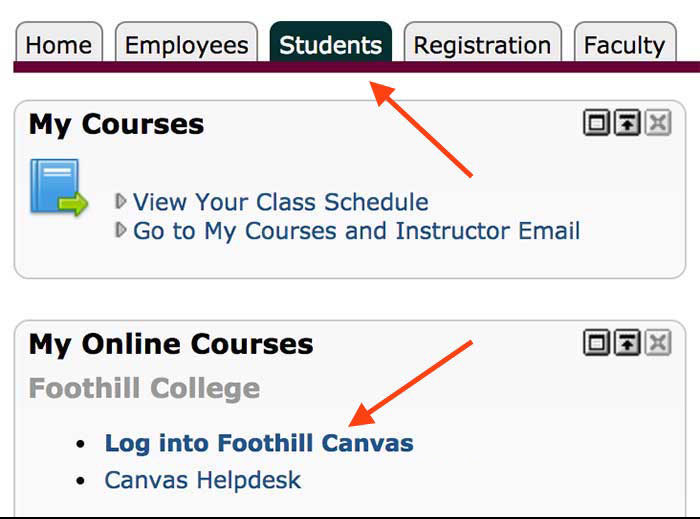Maximize the My Courses panel
This screenshot has height=519, width=700.
tap(596, 124)
